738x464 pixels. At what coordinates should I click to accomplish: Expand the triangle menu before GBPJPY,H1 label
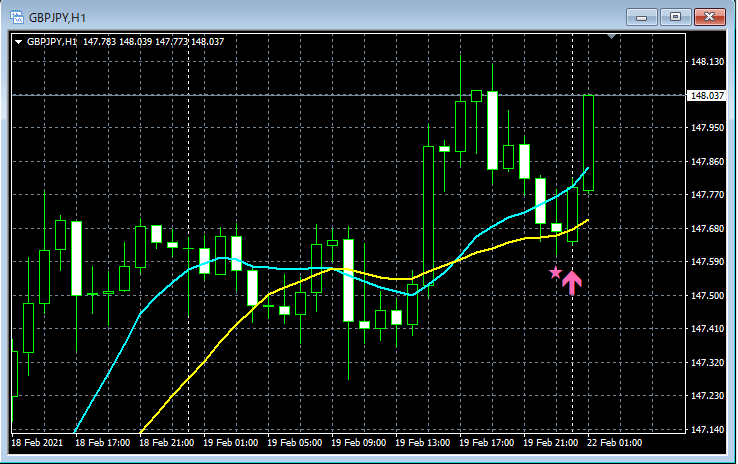pos(18,42)
